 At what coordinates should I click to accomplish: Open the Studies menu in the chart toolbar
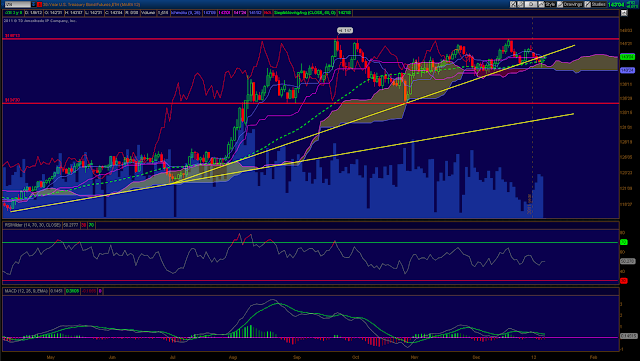pyautogui.click(x=595, y=4)
